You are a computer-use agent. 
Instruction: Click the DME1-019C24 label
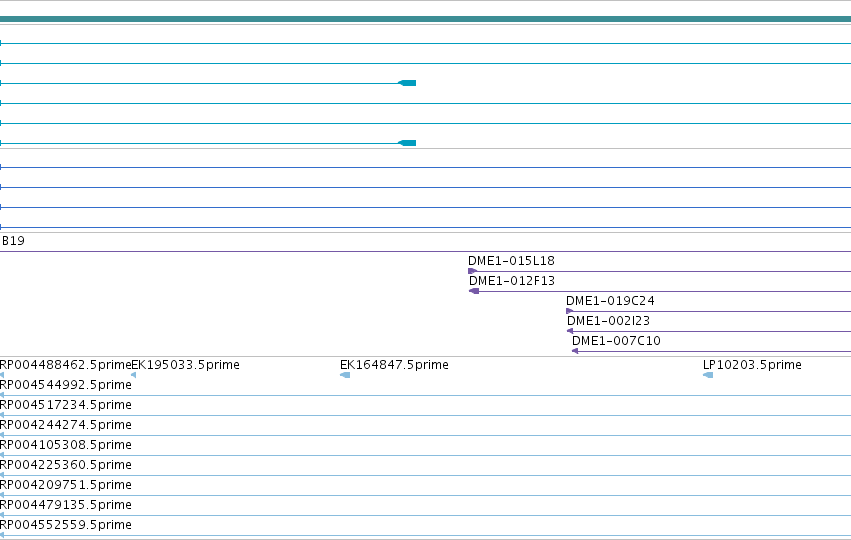point(610,301)
